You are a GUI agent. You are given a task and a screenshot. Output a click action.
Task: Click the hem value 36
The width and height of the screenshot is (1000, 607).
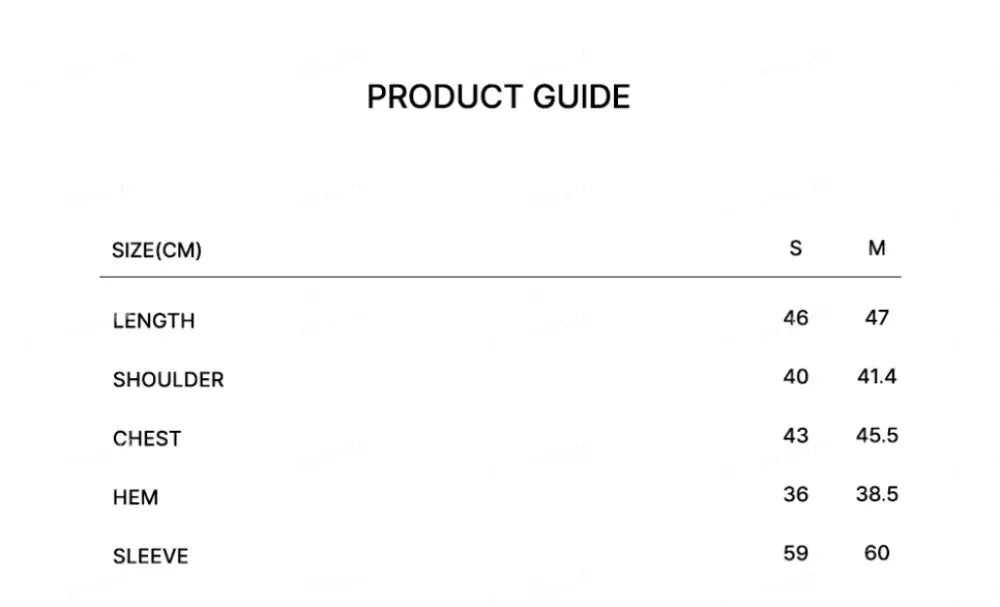pos(796,494)
